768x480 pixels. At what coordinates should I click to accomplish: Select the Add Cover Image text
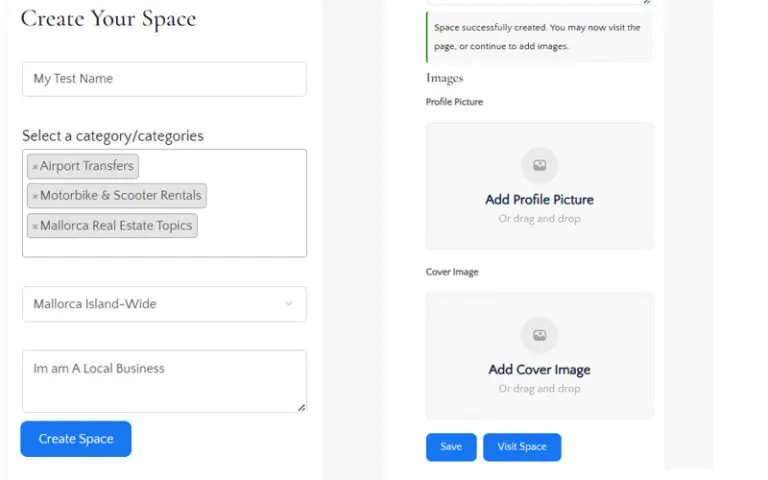[539, 369]
